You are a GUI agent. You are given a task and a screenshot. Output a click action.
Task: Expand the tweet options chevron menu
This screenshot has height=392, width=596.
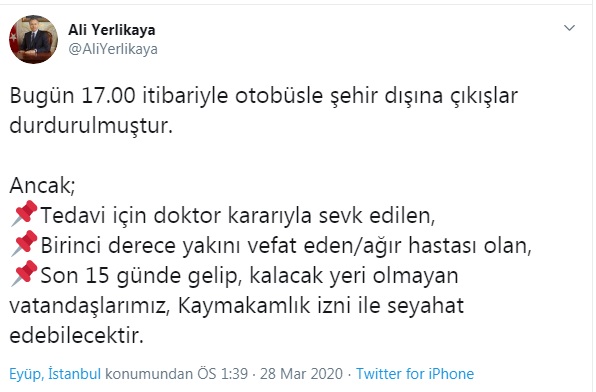point(569,28)
